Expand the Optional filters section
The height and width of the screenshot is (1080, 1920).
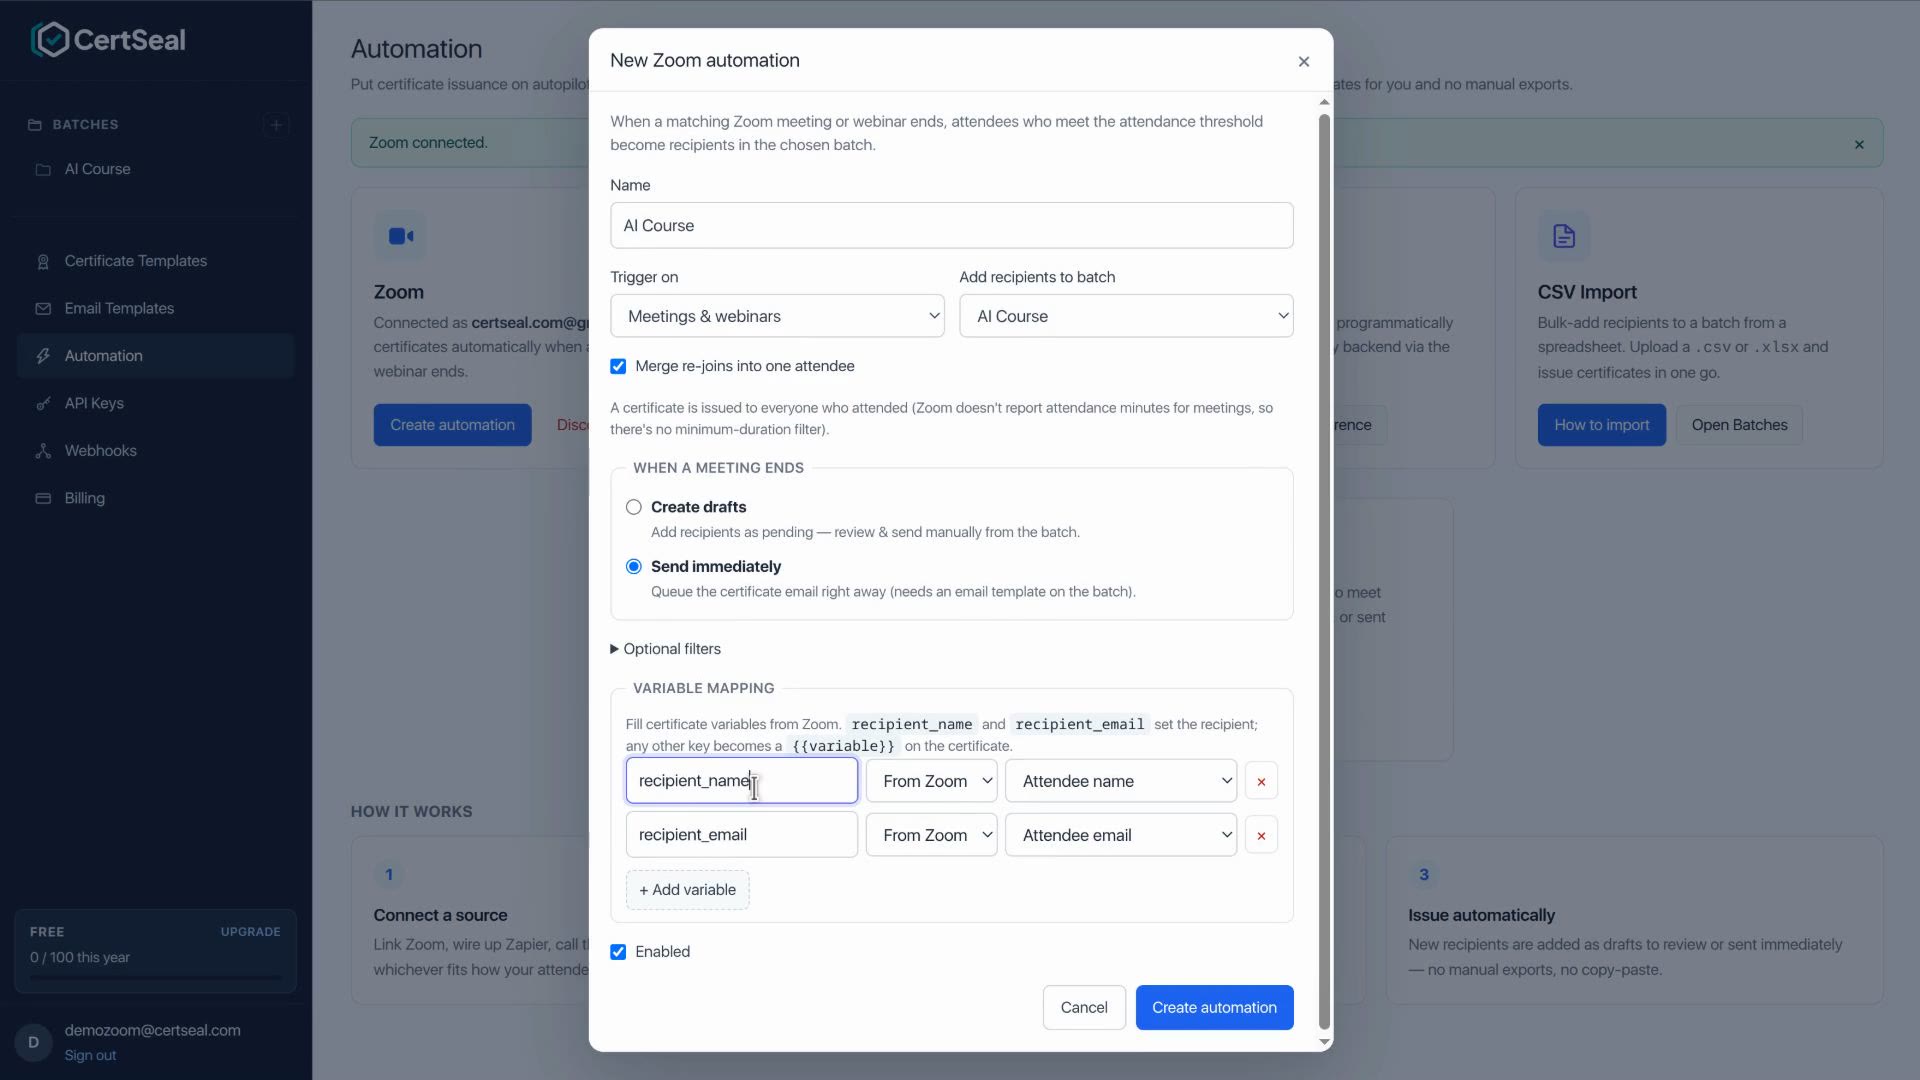(666, 649)
